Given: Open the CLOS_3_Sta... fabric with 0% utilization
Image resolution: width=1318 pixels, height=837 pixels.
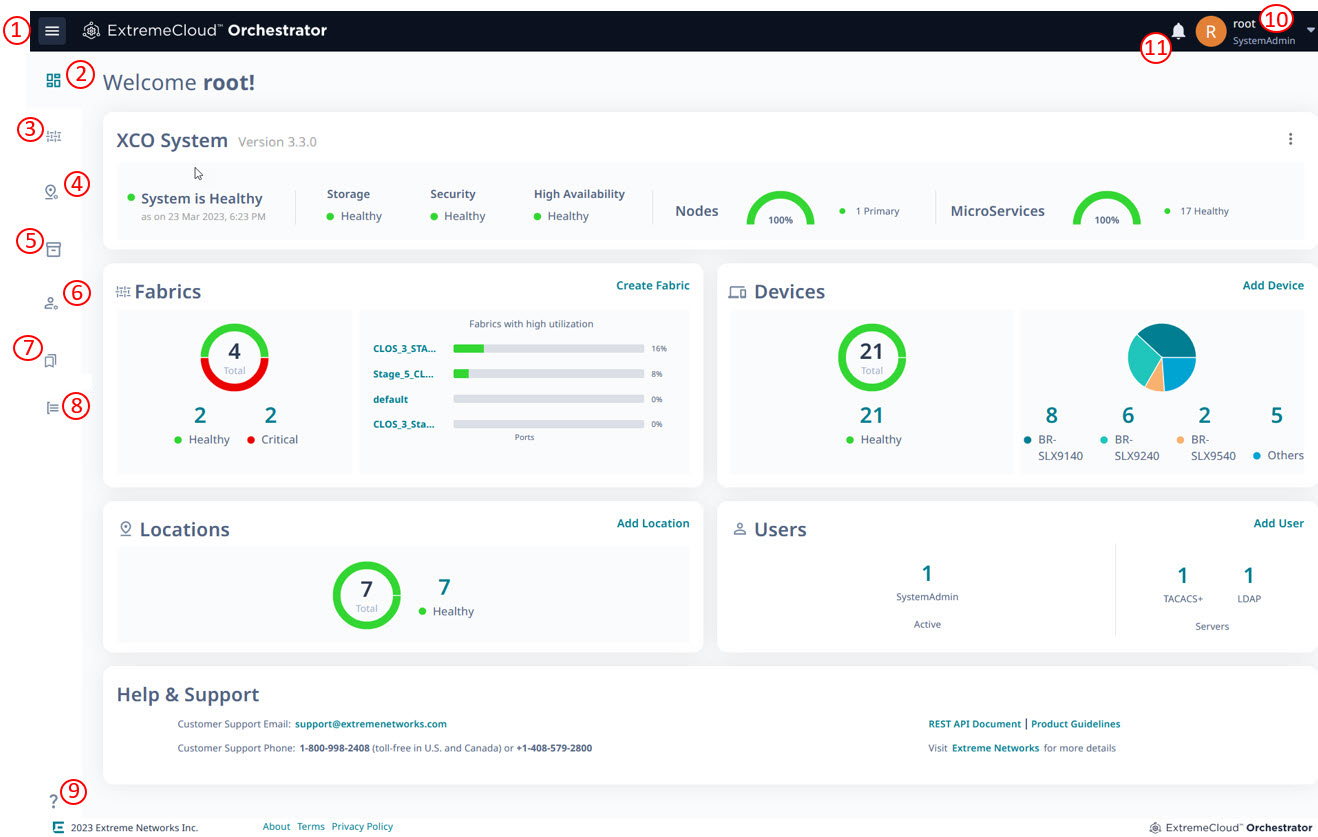Looking at the screenshot, I should click(404, 424).
